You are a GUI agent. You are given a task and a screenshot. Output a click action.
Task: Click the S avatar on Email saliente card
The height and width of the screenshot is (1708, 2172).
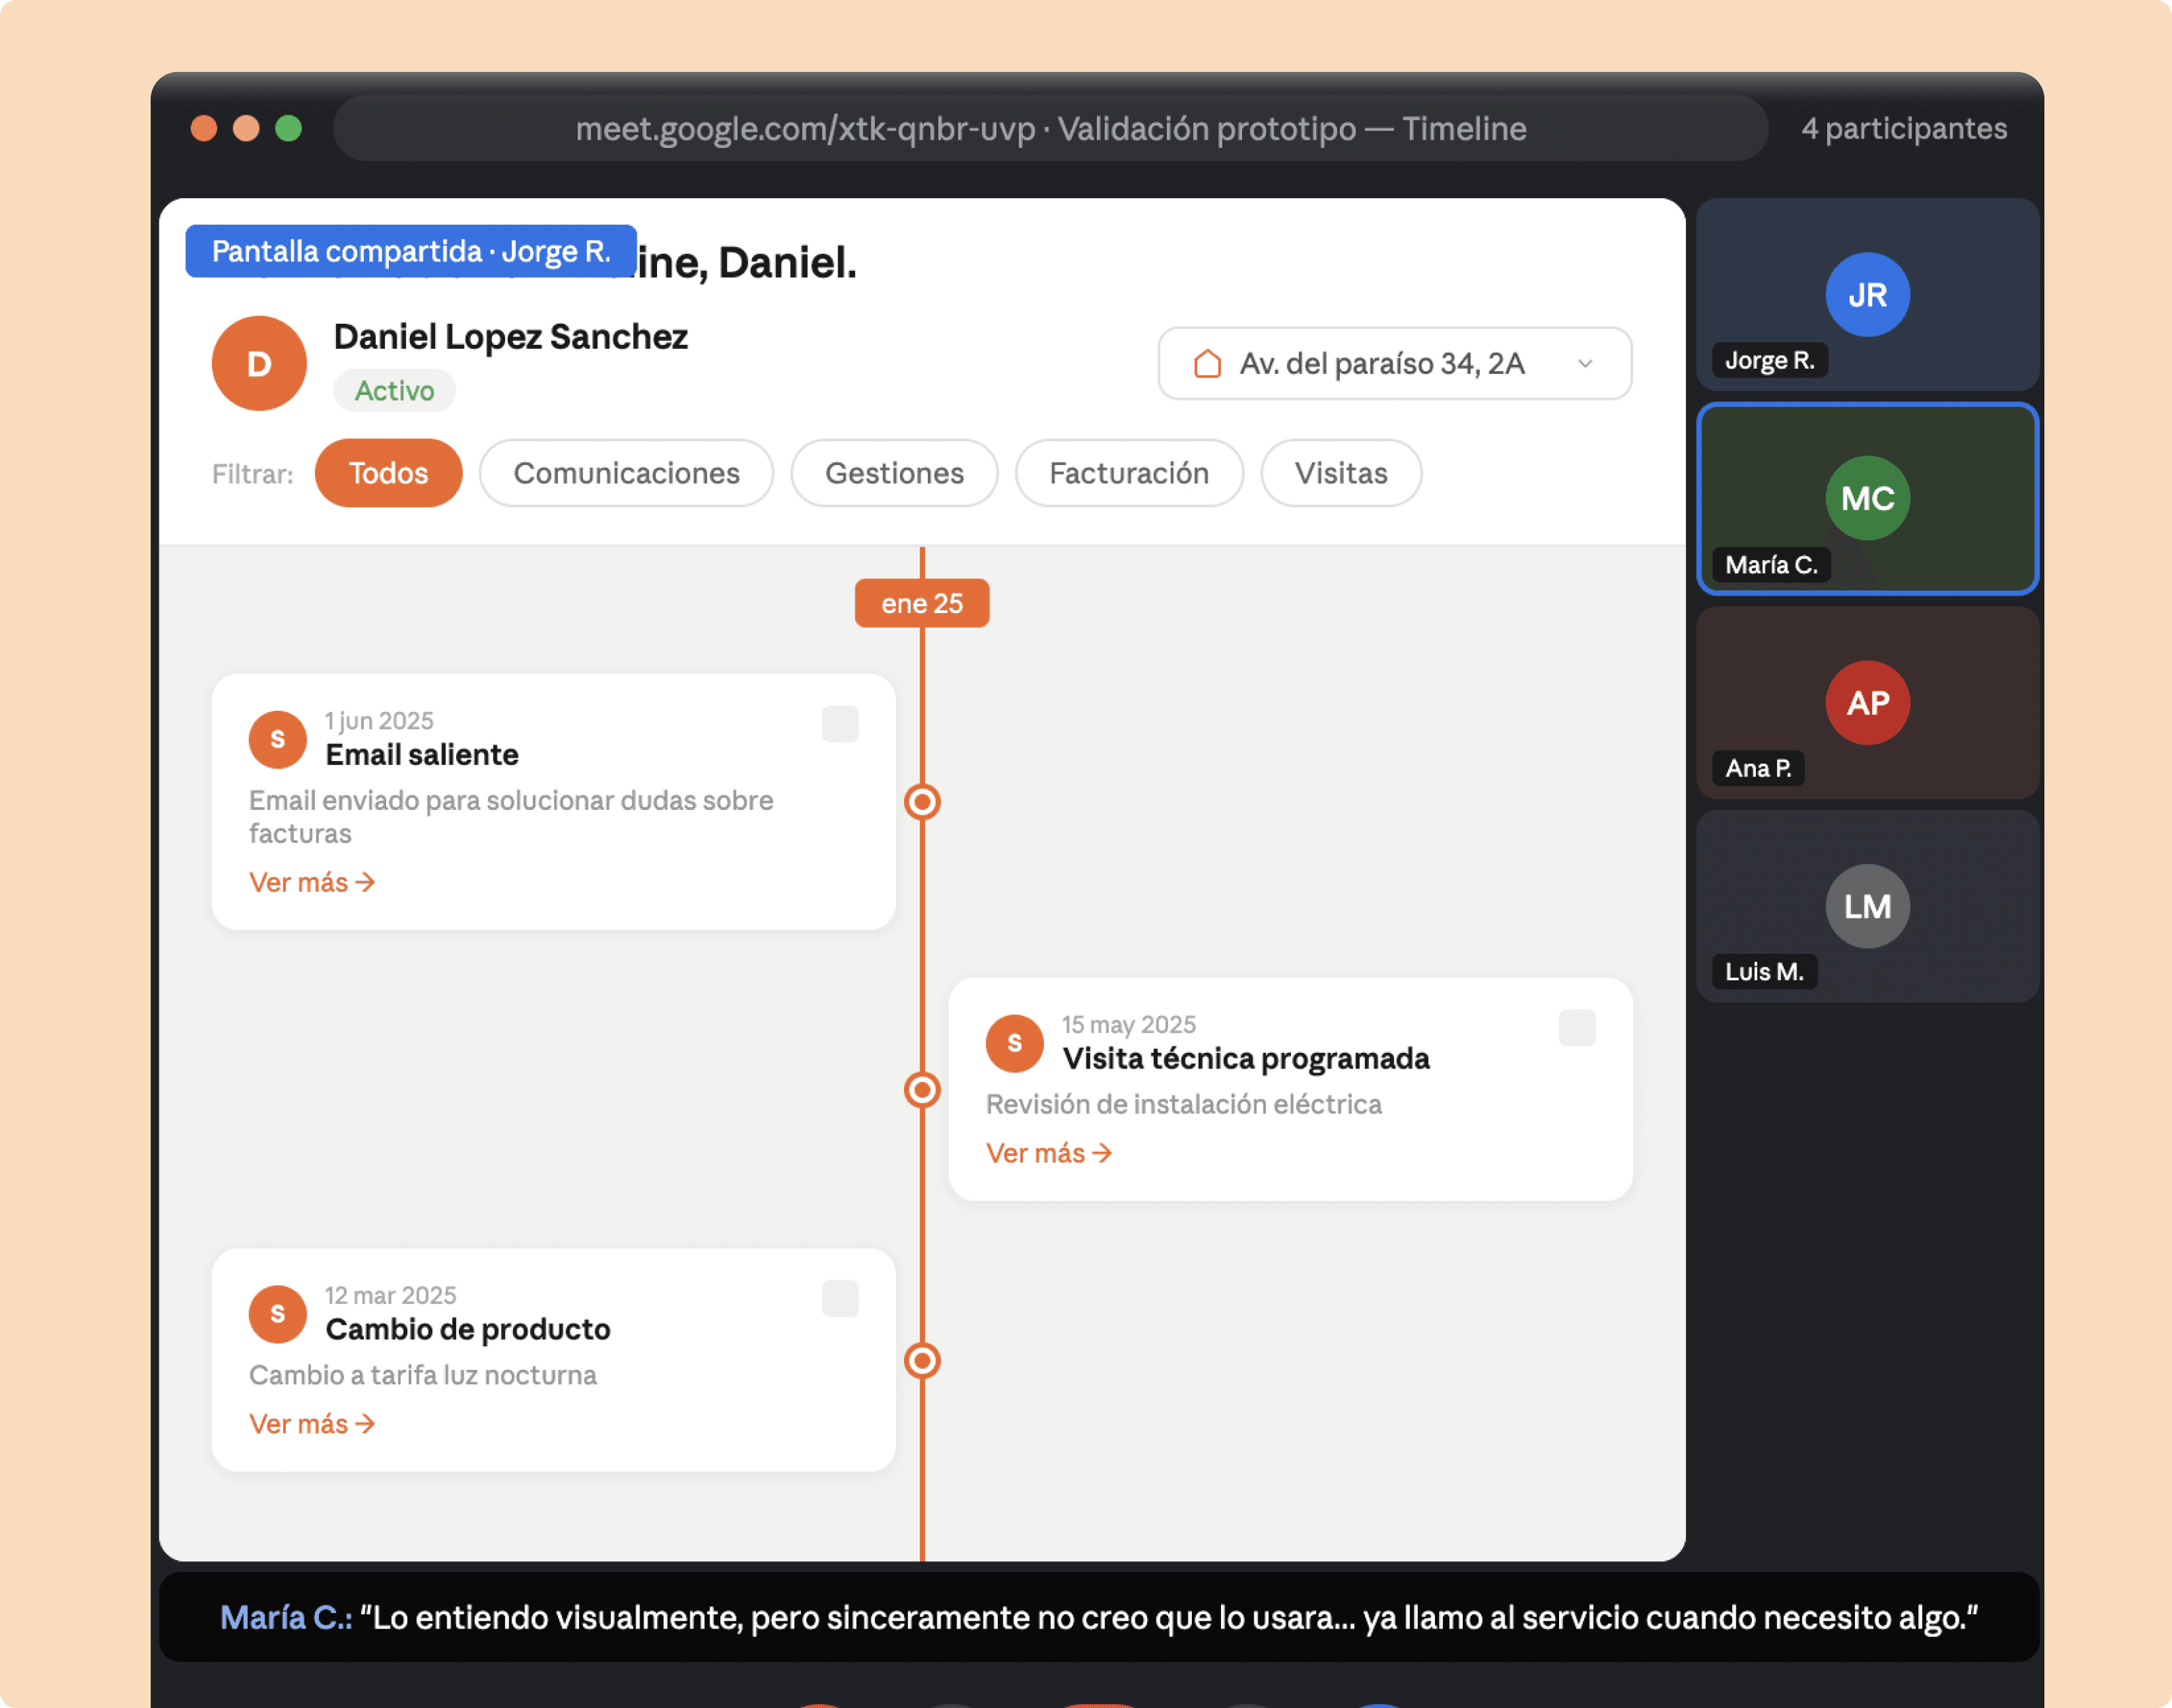pyautogui.click(x=277, y=739)
